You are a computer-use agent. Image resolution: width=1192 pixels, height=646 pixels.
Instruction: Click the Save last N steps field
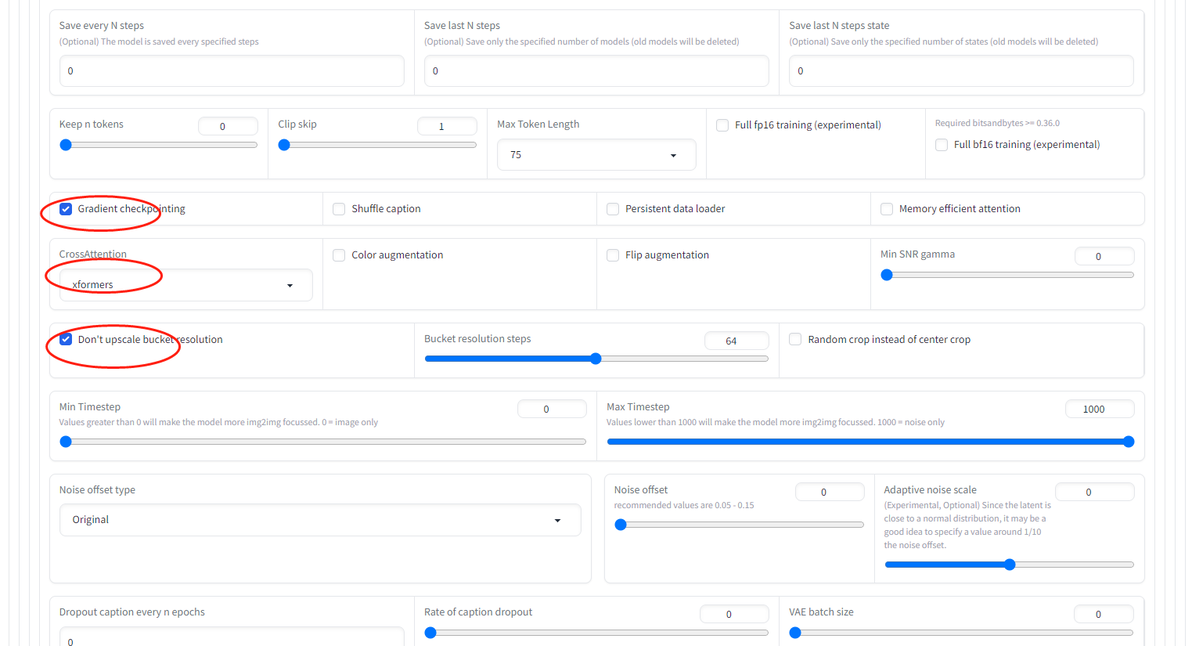tap(596, 71)
